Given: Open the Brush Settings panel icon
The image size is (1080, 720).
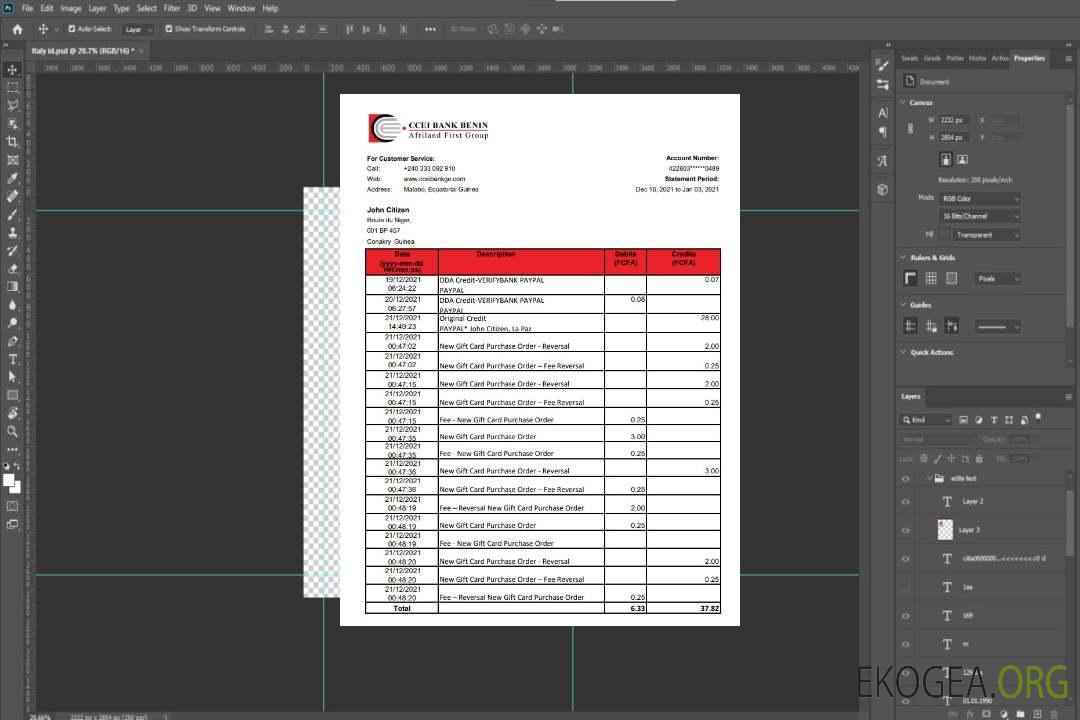Looking at the screenshot, I should pos(882,65).
